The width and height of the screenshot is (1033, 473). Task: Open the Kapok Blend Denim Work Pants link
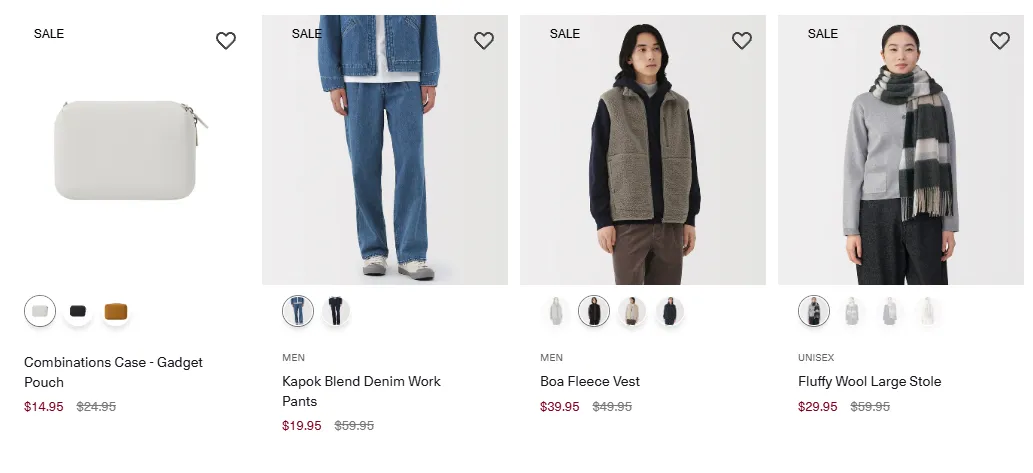click(x=361, y=391)
